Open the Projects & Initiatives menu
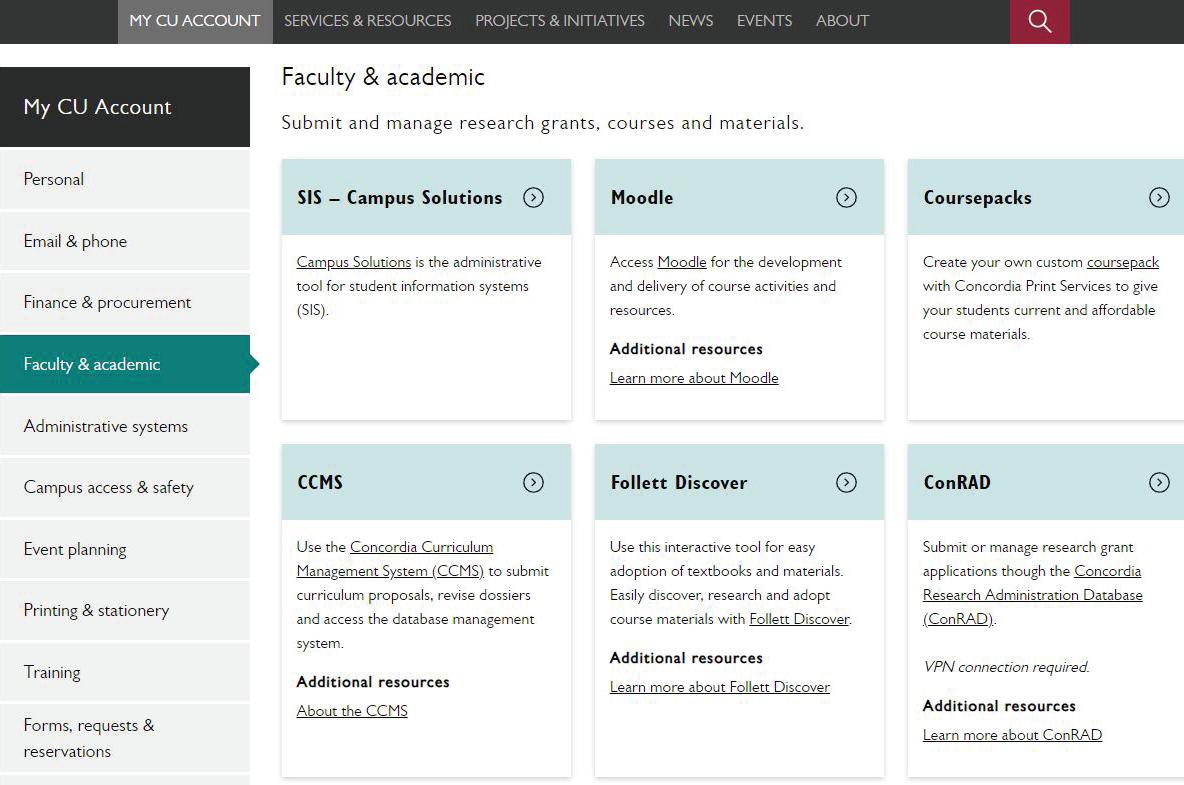1184x785 pixels. click(559, 21)
